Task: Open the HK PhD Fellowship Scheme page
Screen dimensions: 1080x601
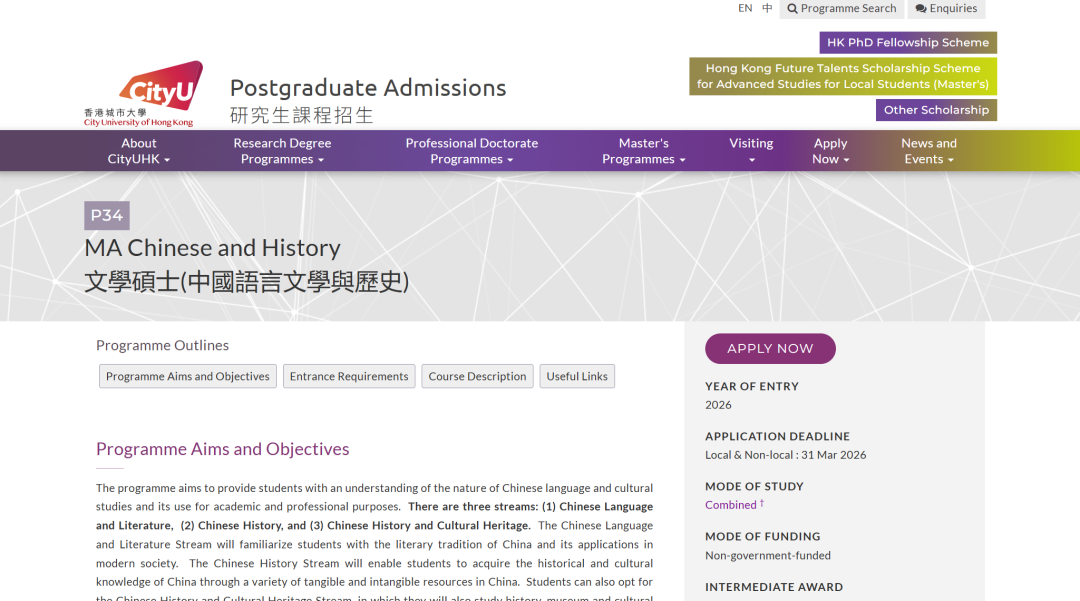Action: pos(907,42)
